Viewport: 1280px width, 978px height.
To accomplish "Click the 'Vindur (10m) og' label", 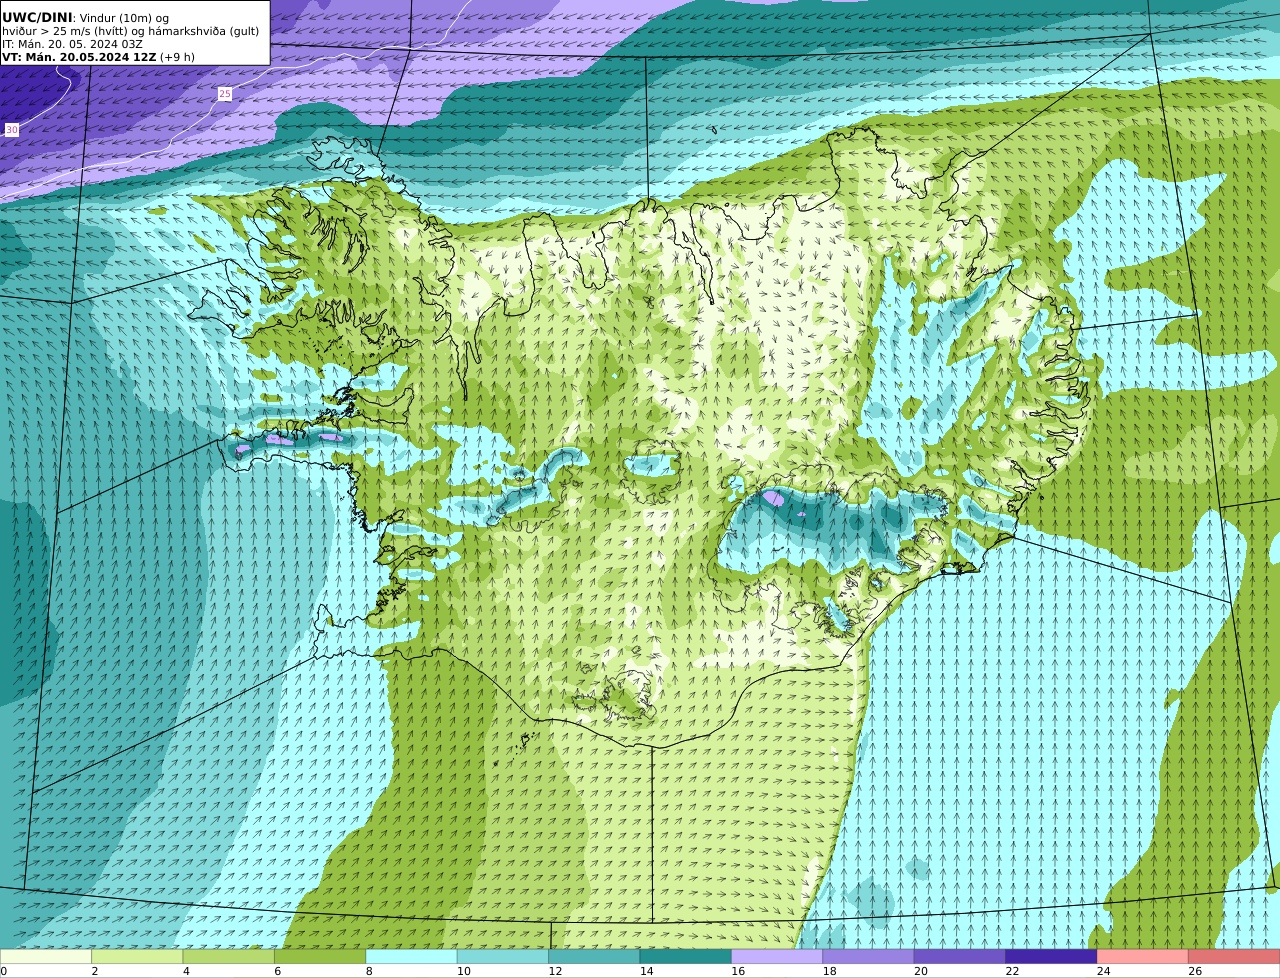I will (x=124, y=19).
